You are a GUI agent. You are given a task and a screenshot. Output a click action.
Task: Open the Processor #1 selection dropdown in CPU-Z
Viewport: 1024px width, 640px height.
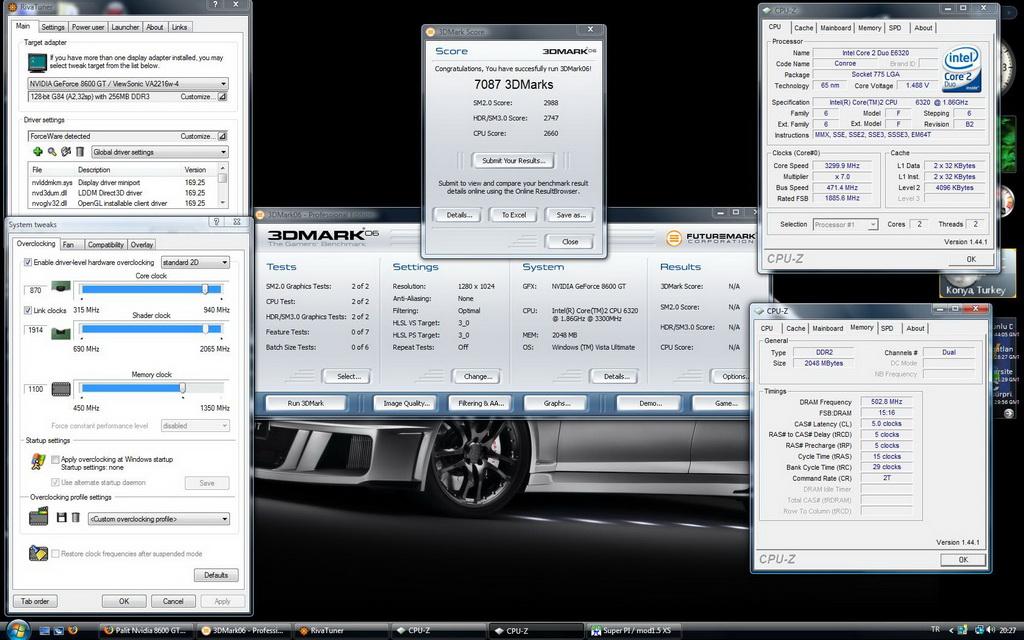845,224
